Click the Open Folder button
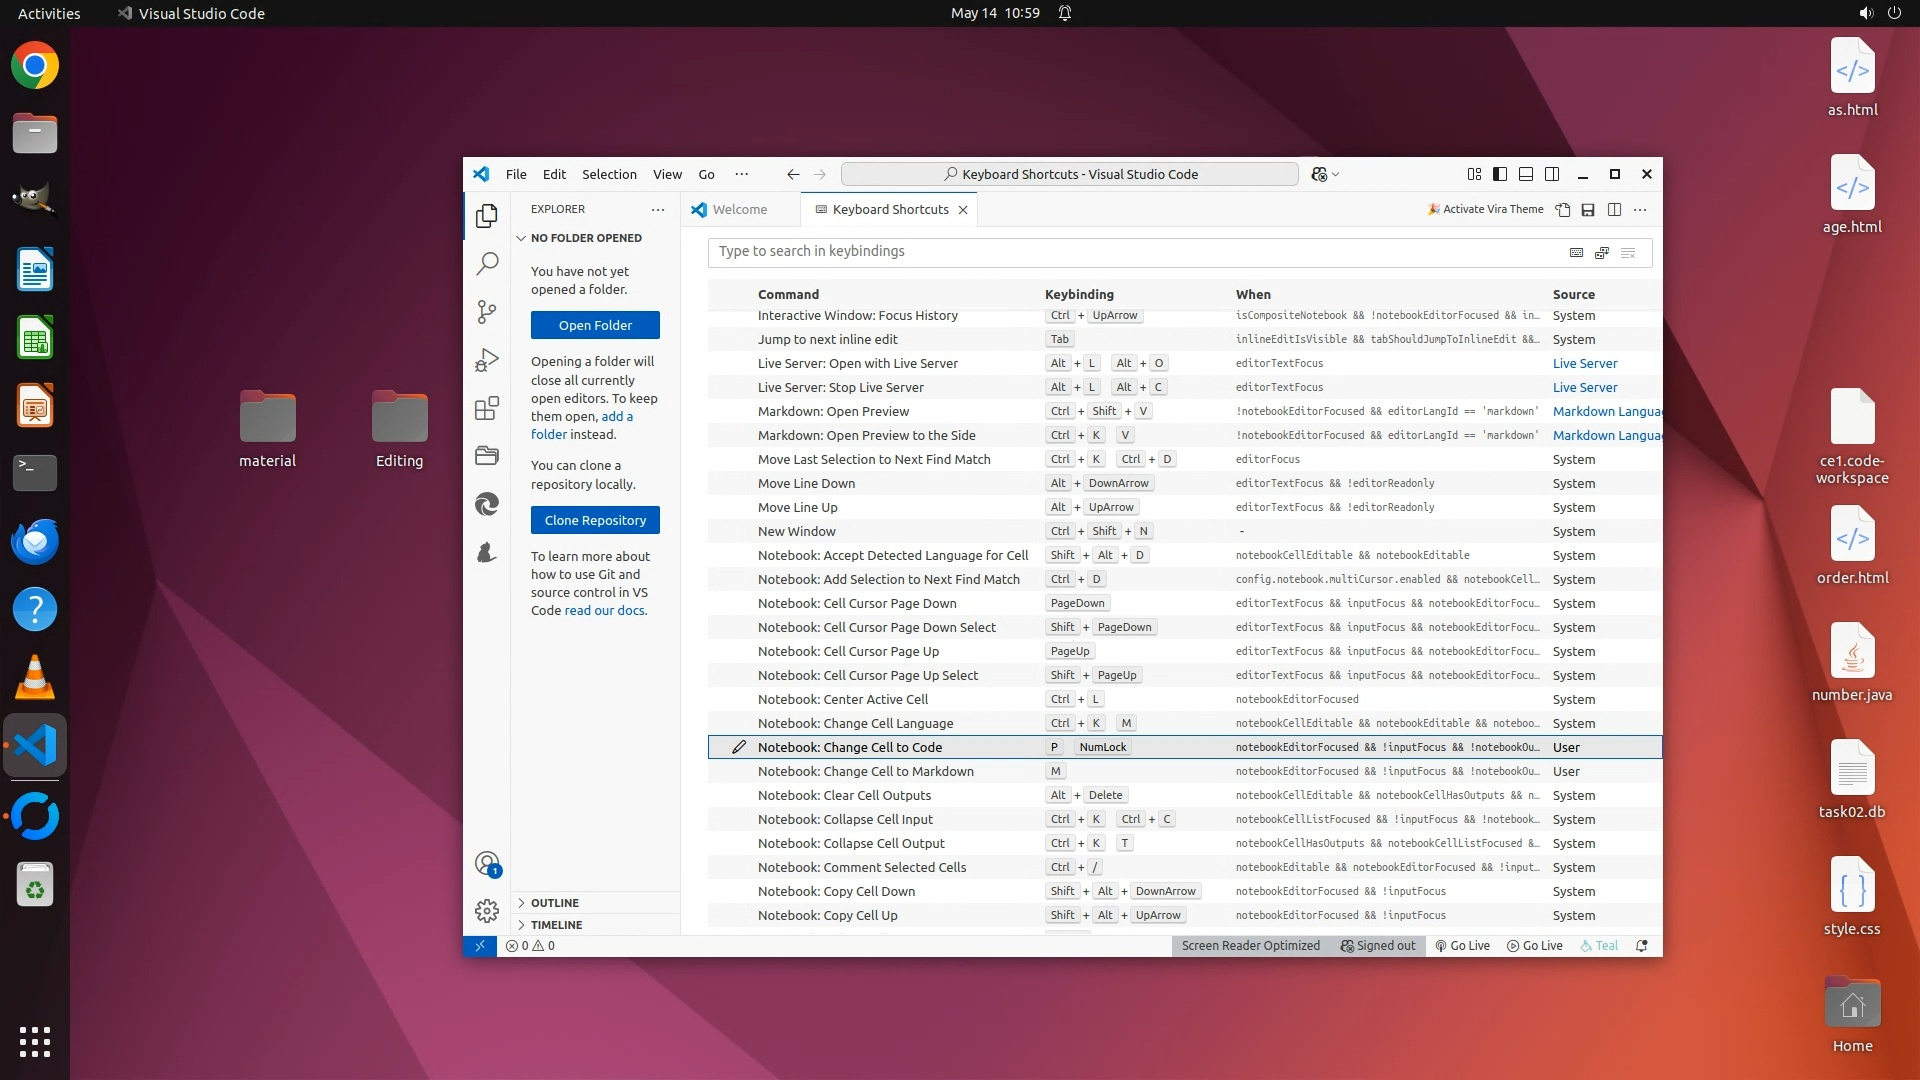The height and width of the screenshot is (1080, 1920). (595, 325)
